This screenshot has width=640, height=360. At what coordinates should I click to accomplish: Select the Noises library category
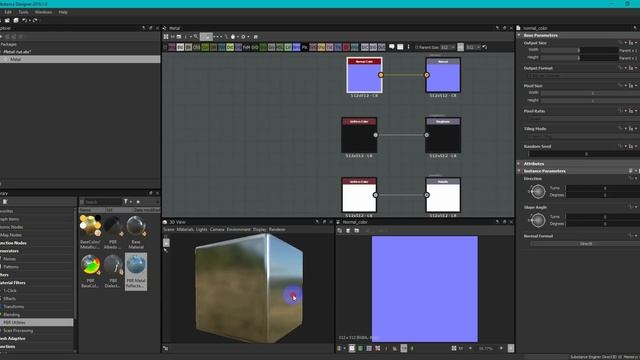[9, 259]
